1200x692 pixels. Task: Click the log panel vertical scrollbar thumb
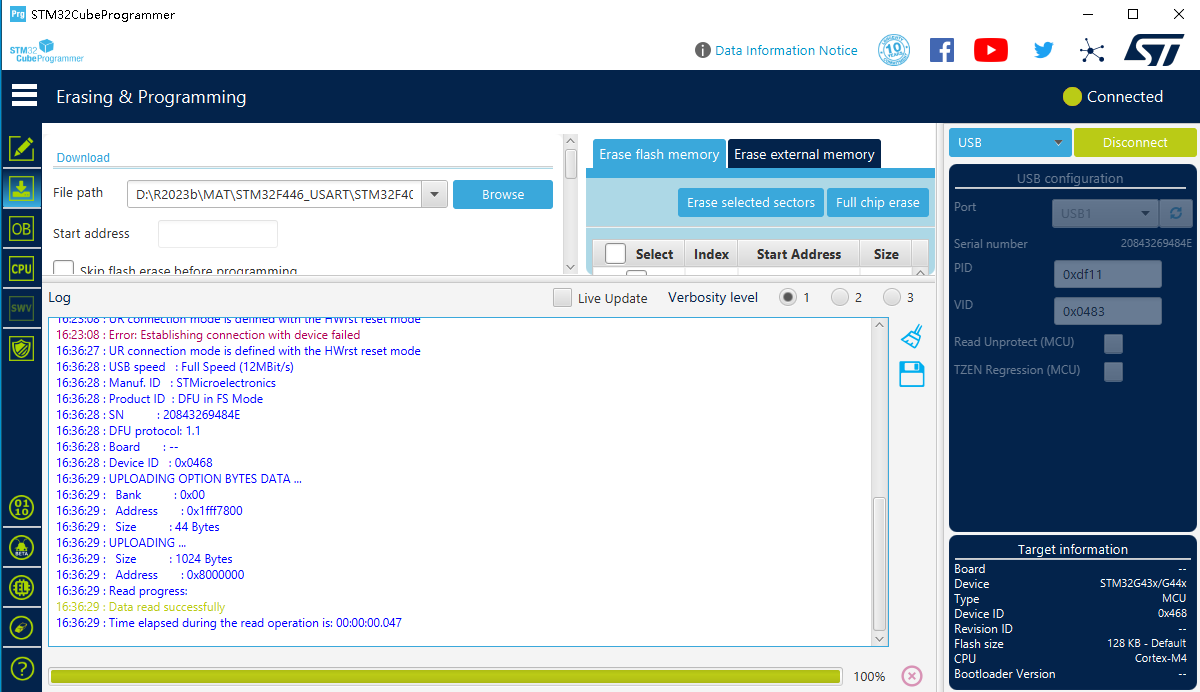coord(880,562)
